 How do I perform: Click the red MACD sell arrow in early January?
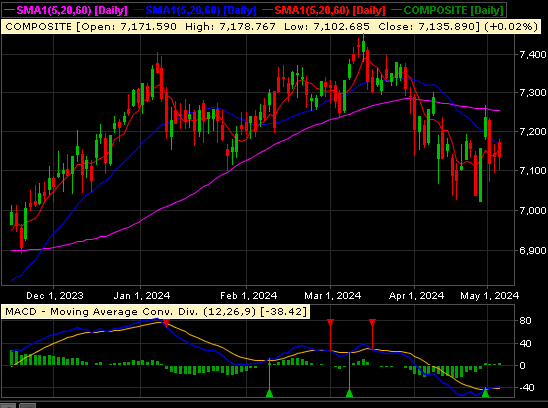167,323
